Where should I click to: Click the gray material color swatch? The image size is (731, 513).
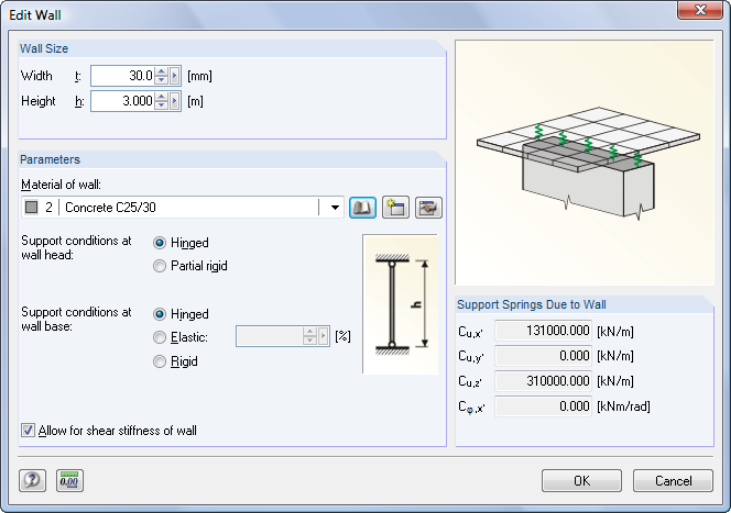(31, 208)
